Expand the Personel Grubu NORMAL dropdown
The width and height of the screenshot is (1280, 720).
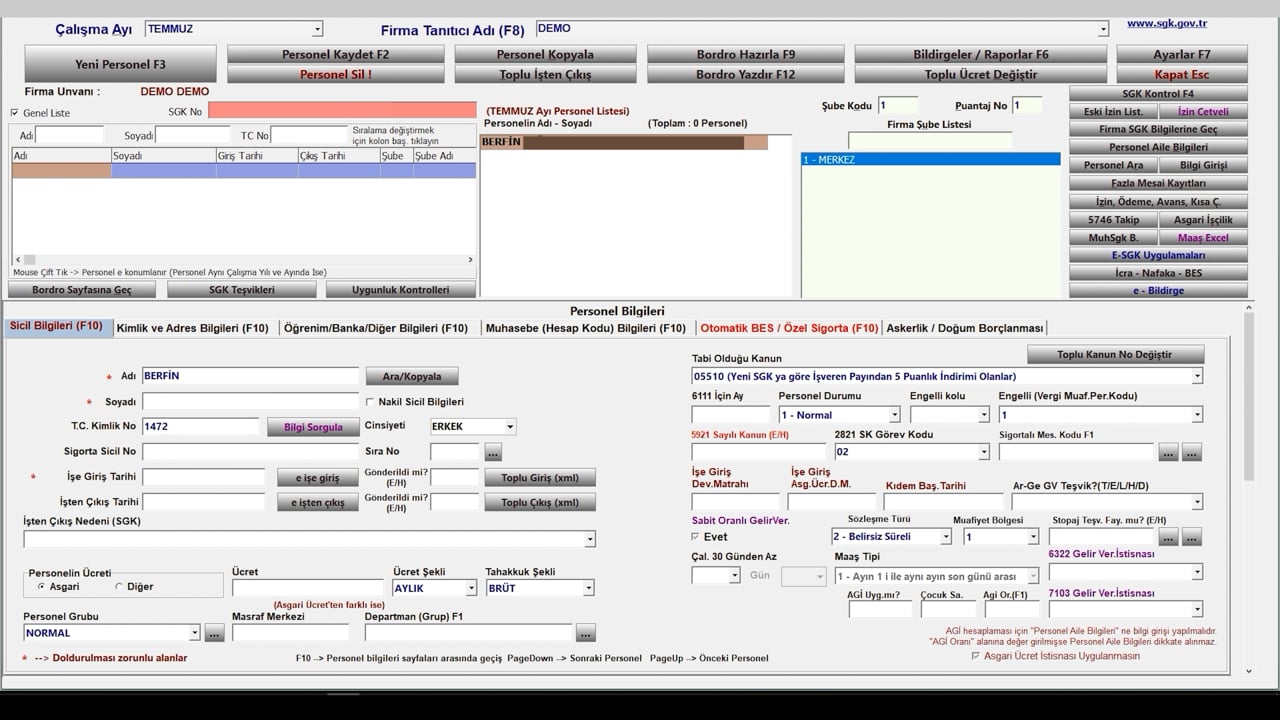coord(195,633)
